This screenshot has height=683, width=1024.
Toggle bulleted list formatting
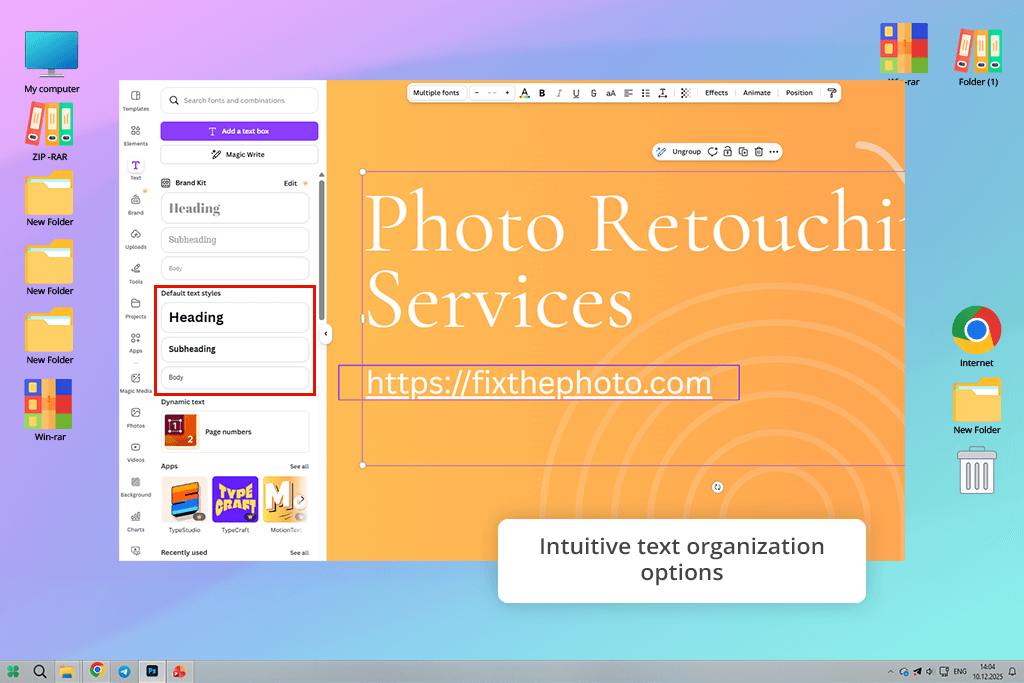pos(645,93)
